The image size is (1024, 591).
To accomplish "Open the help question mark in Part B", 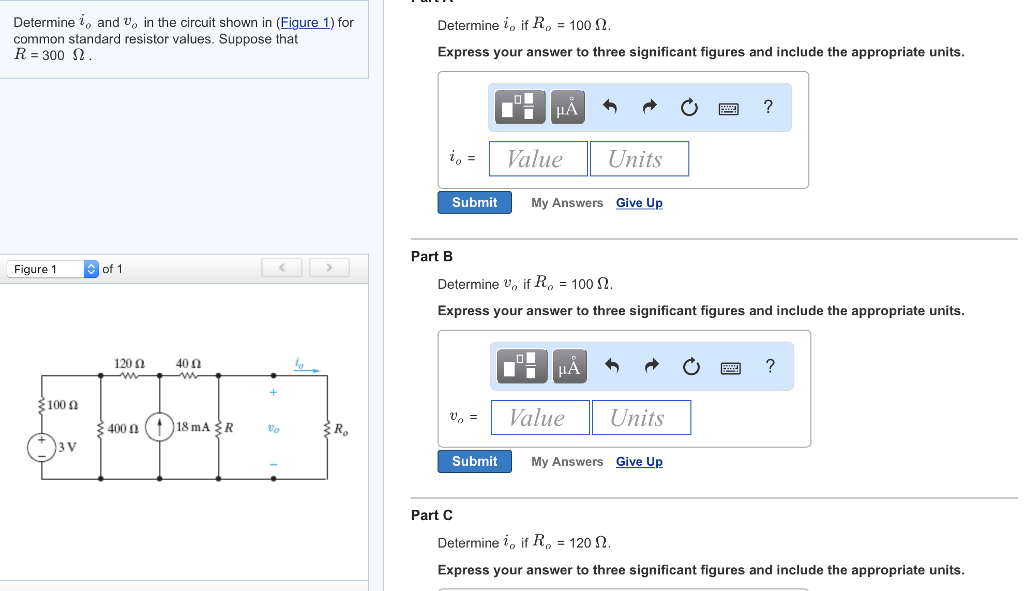I will 769,366.
